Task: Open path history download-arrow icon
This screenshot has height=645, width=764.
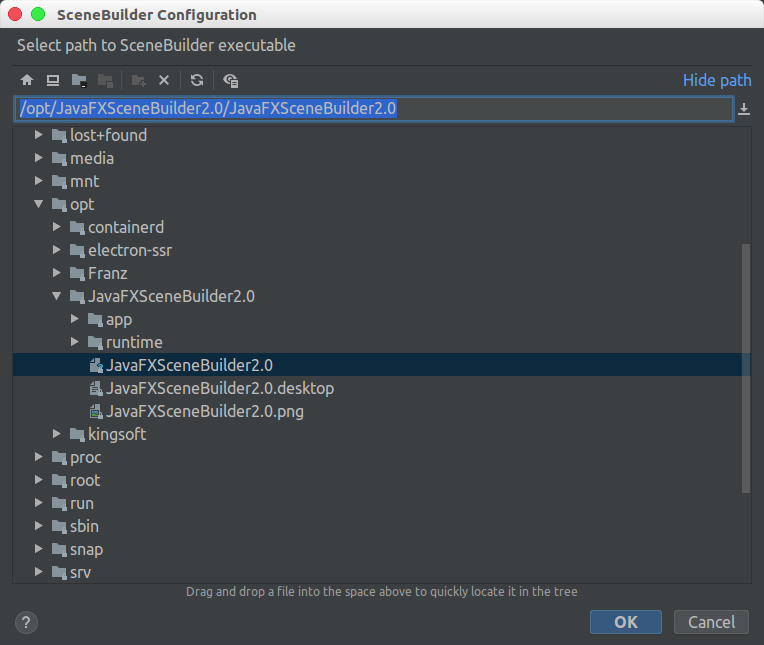Action: (744, 109)
